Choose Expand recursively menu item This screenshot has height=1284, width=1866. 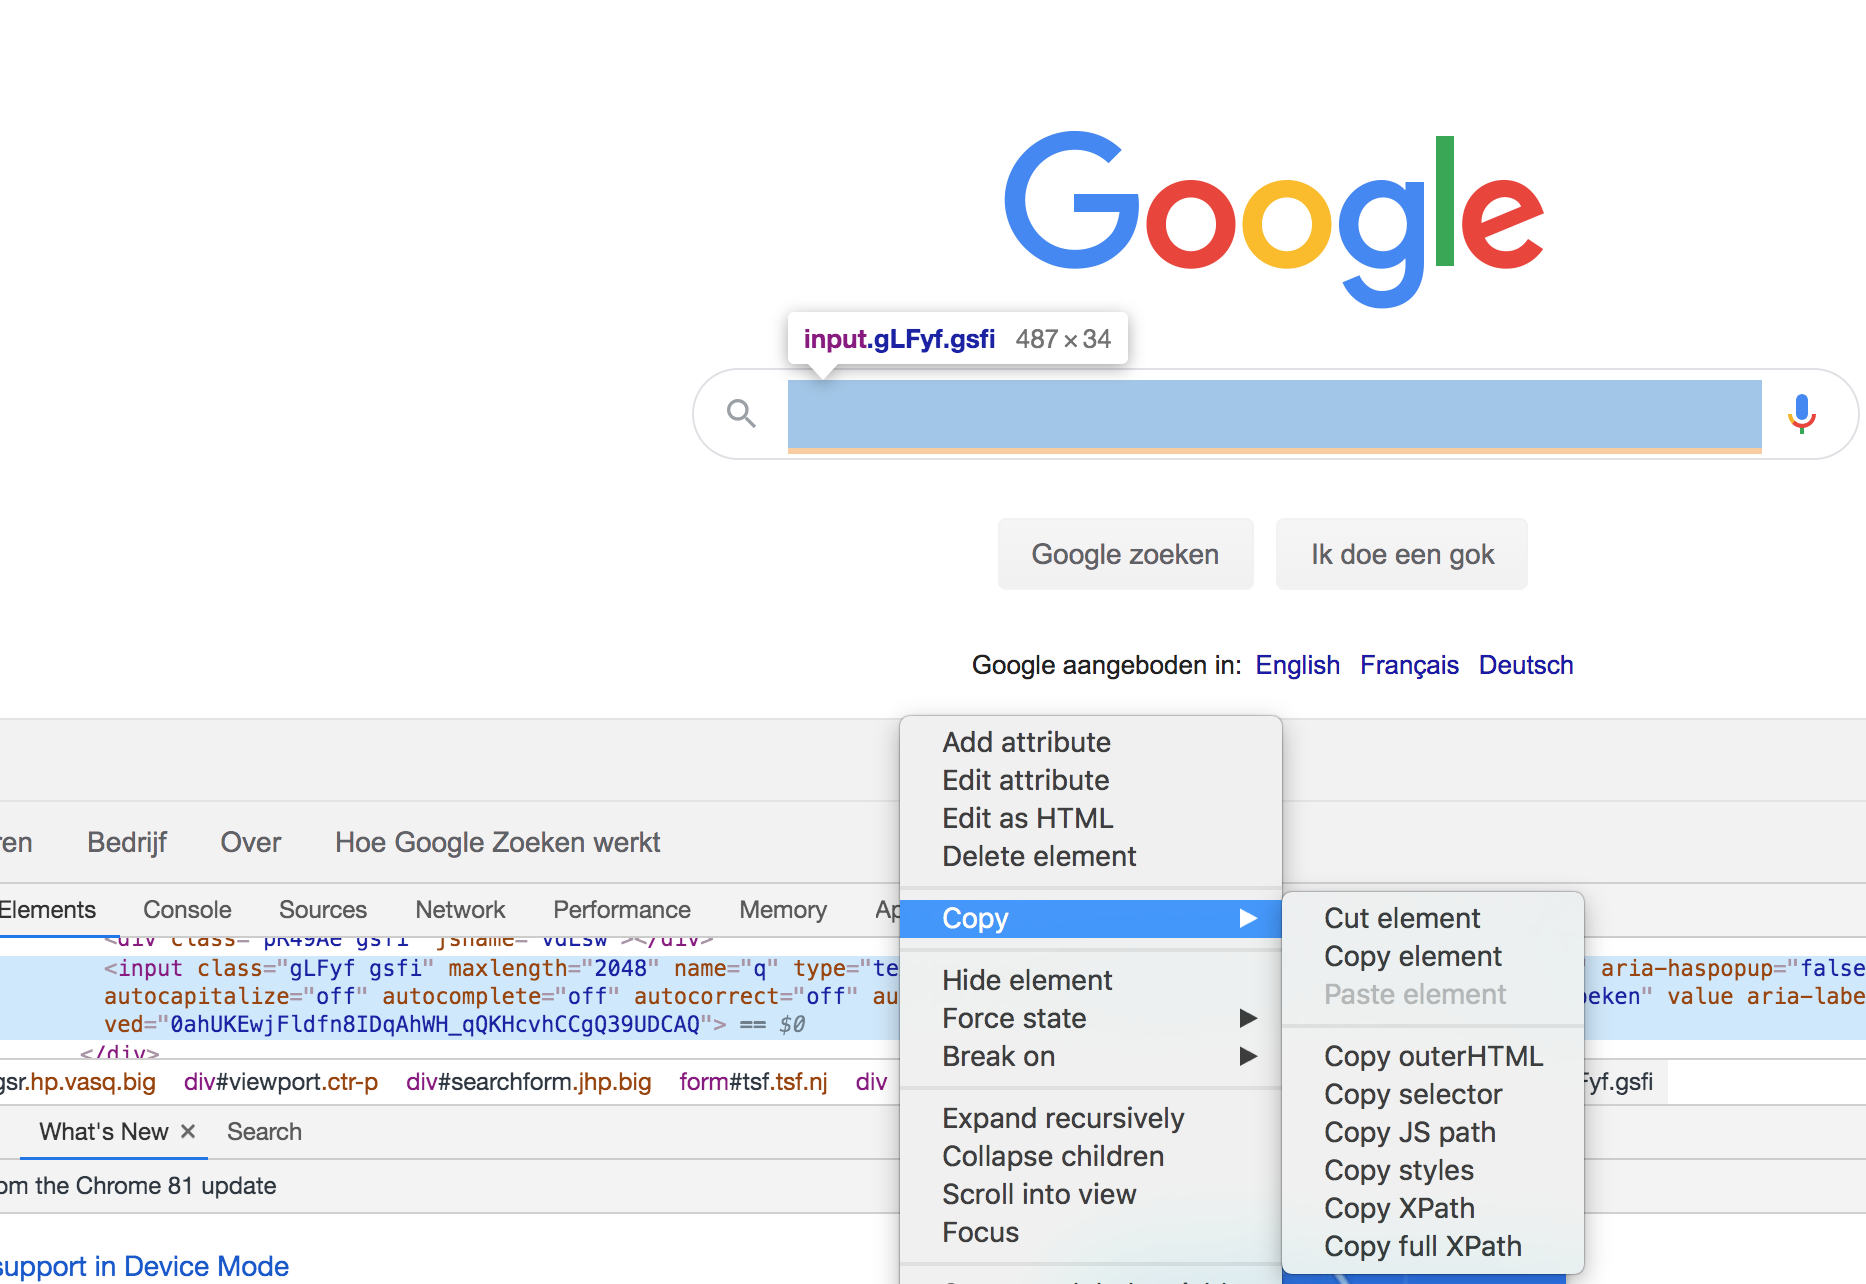(1090, 1118)
